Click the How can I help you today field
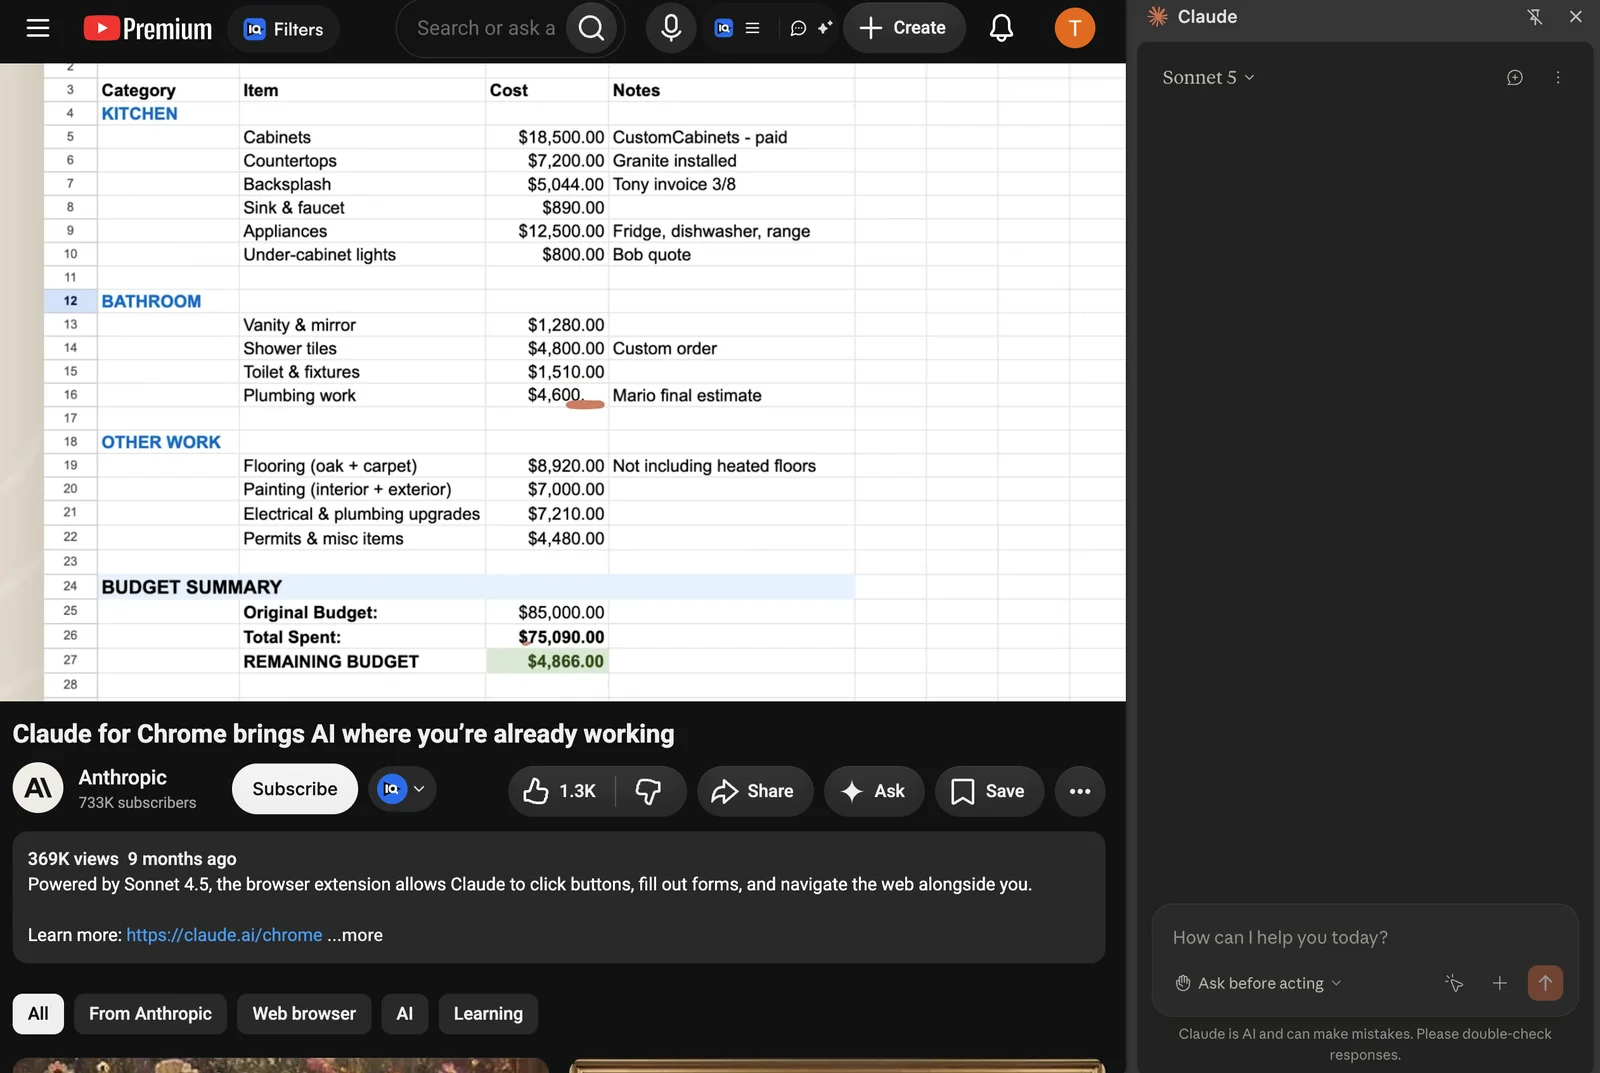The height and width of the screenshot is (1073, 1600). (x=1365, y=937)
